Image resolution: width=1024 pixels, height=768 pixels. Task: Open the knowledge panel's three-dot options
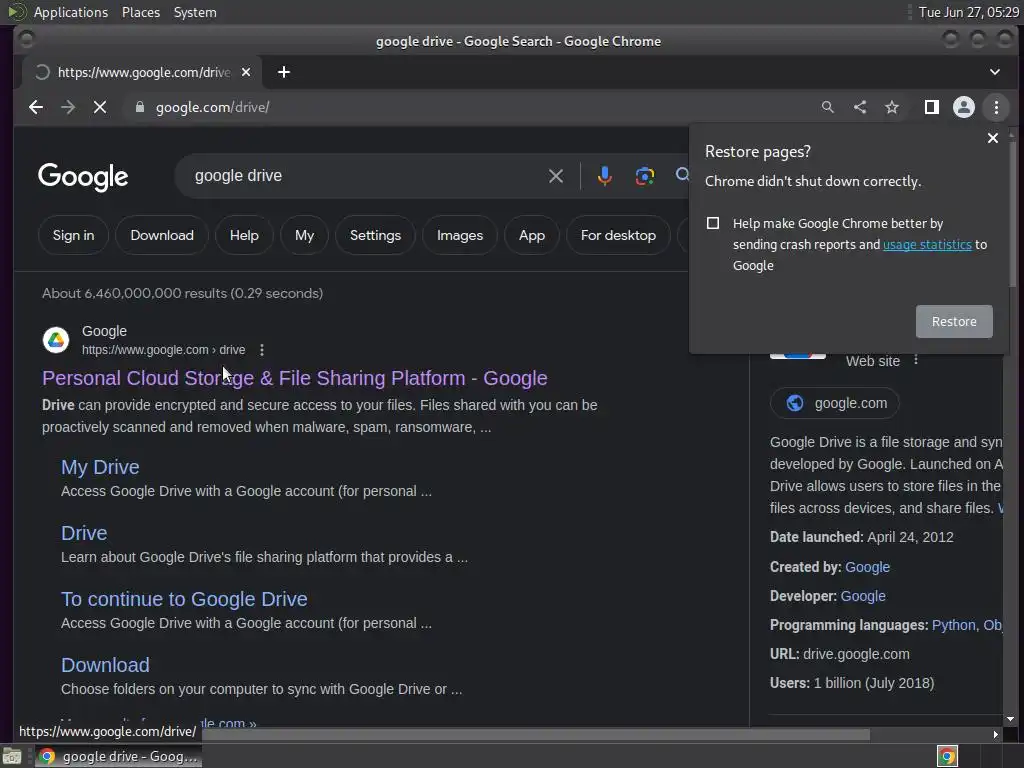pyautogui.click(x=916, y=360)
